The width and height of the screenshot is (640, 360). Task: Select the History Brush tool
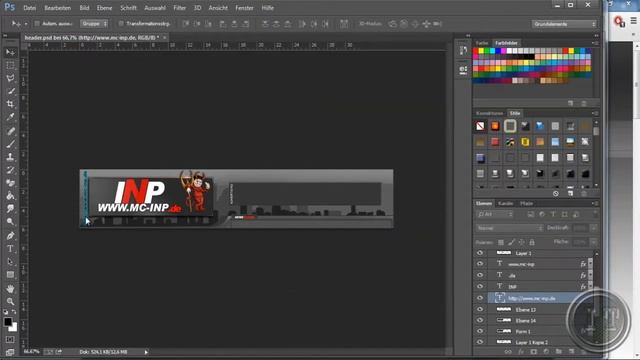[x=11, y=170]
